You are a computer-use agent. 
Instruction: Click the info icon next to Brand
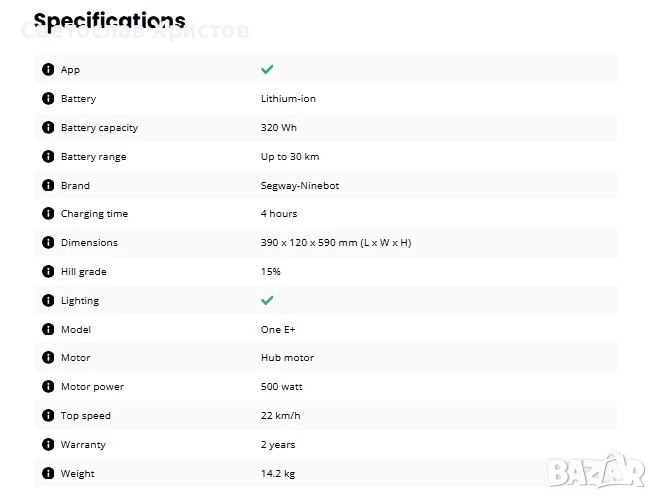click(x=47, y=186)
